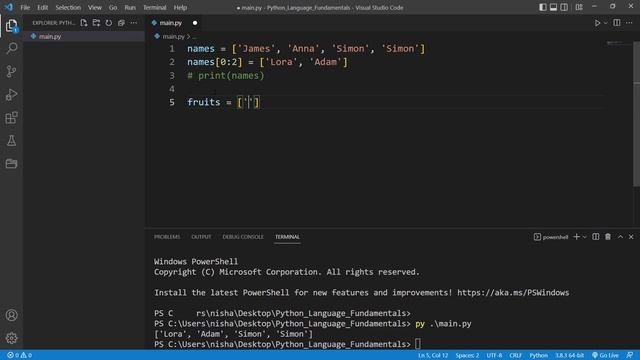Open the Search view
Viewport: 640px width, 360px height.
11,49
